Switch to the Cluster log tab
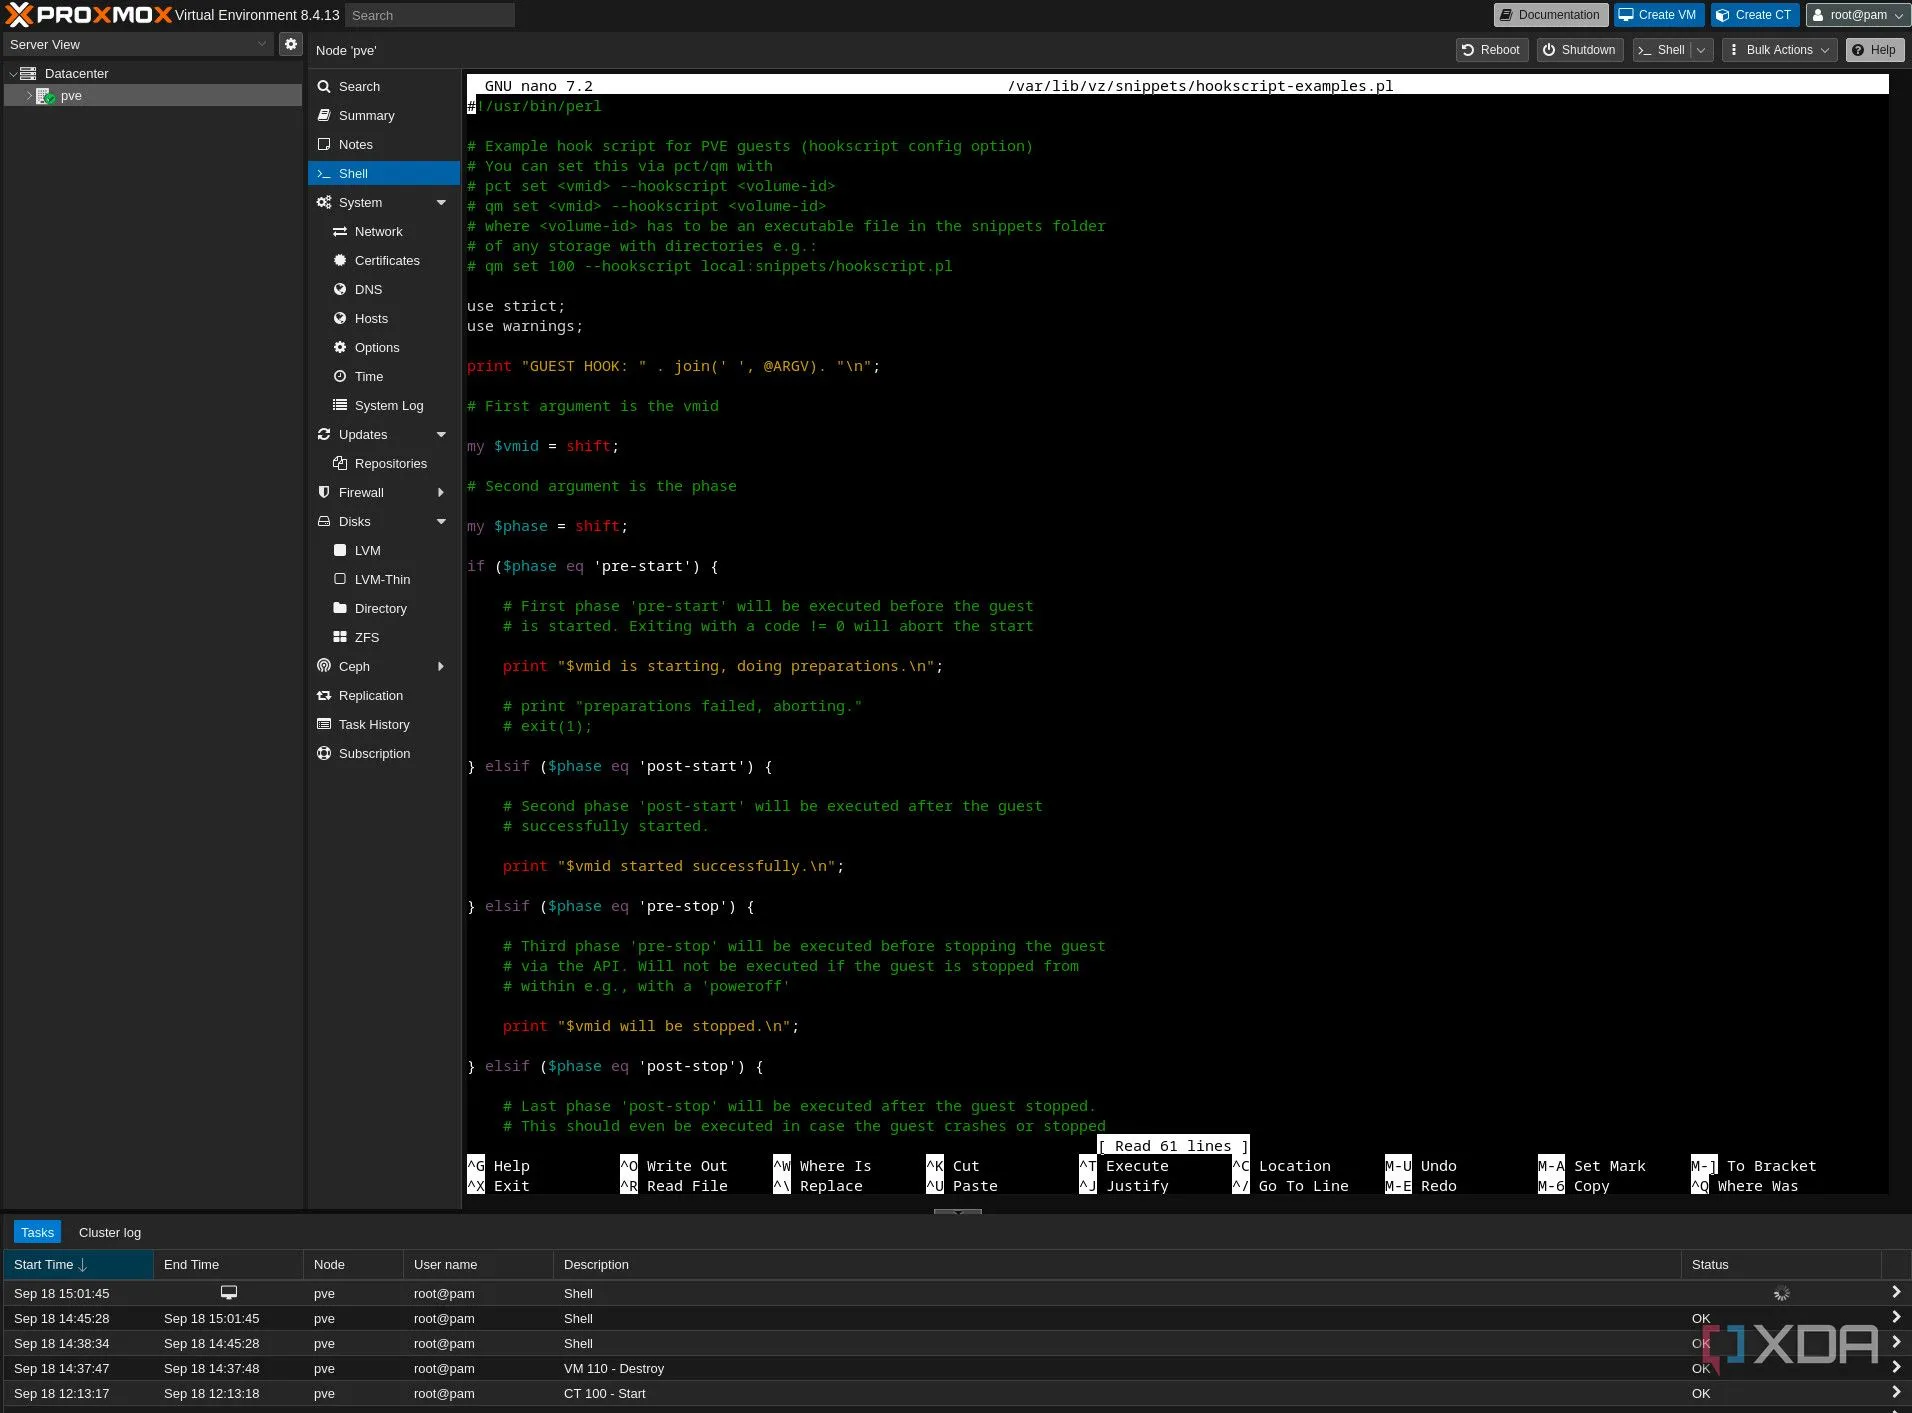Image resolution: width=1912 pixels, height=1413 pixels. pos(110,1233)
